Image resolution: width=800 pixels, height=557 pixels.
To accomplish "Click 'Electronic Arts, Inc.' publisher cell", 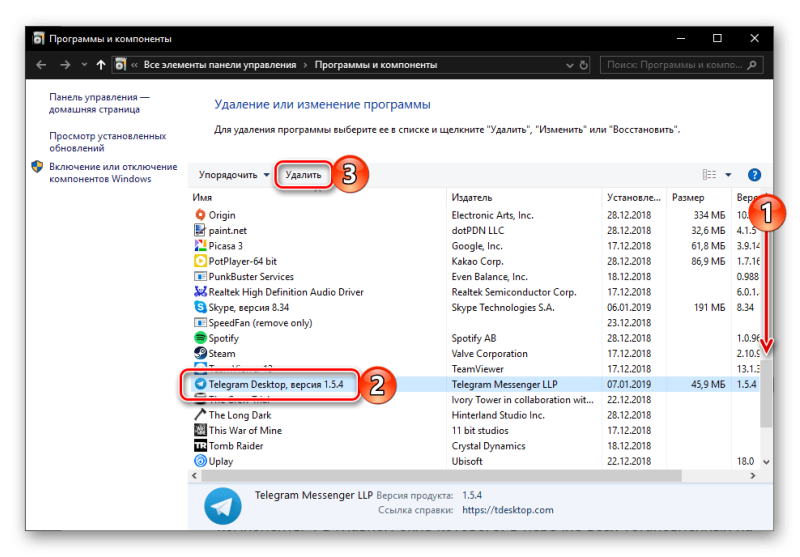I will pos(492,215).
